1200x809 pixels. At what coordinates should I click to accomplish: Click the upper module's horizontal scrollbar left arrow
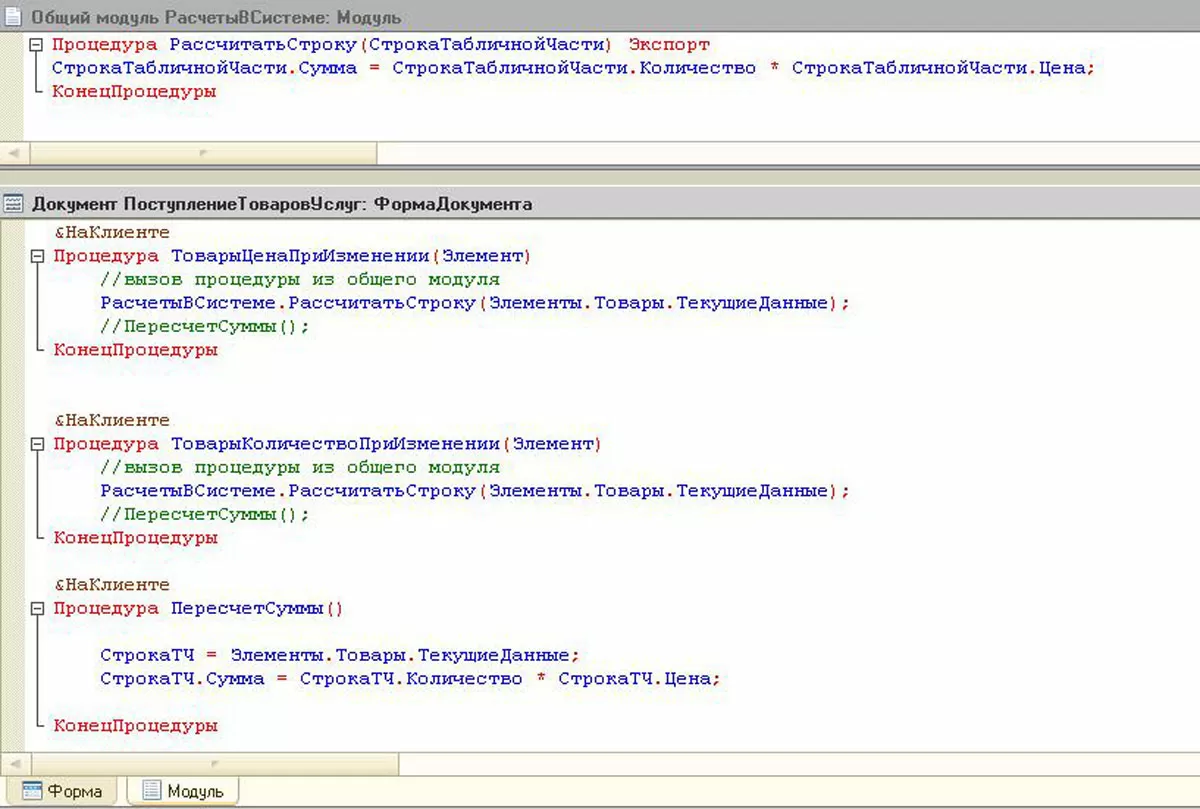click(14, 153)
